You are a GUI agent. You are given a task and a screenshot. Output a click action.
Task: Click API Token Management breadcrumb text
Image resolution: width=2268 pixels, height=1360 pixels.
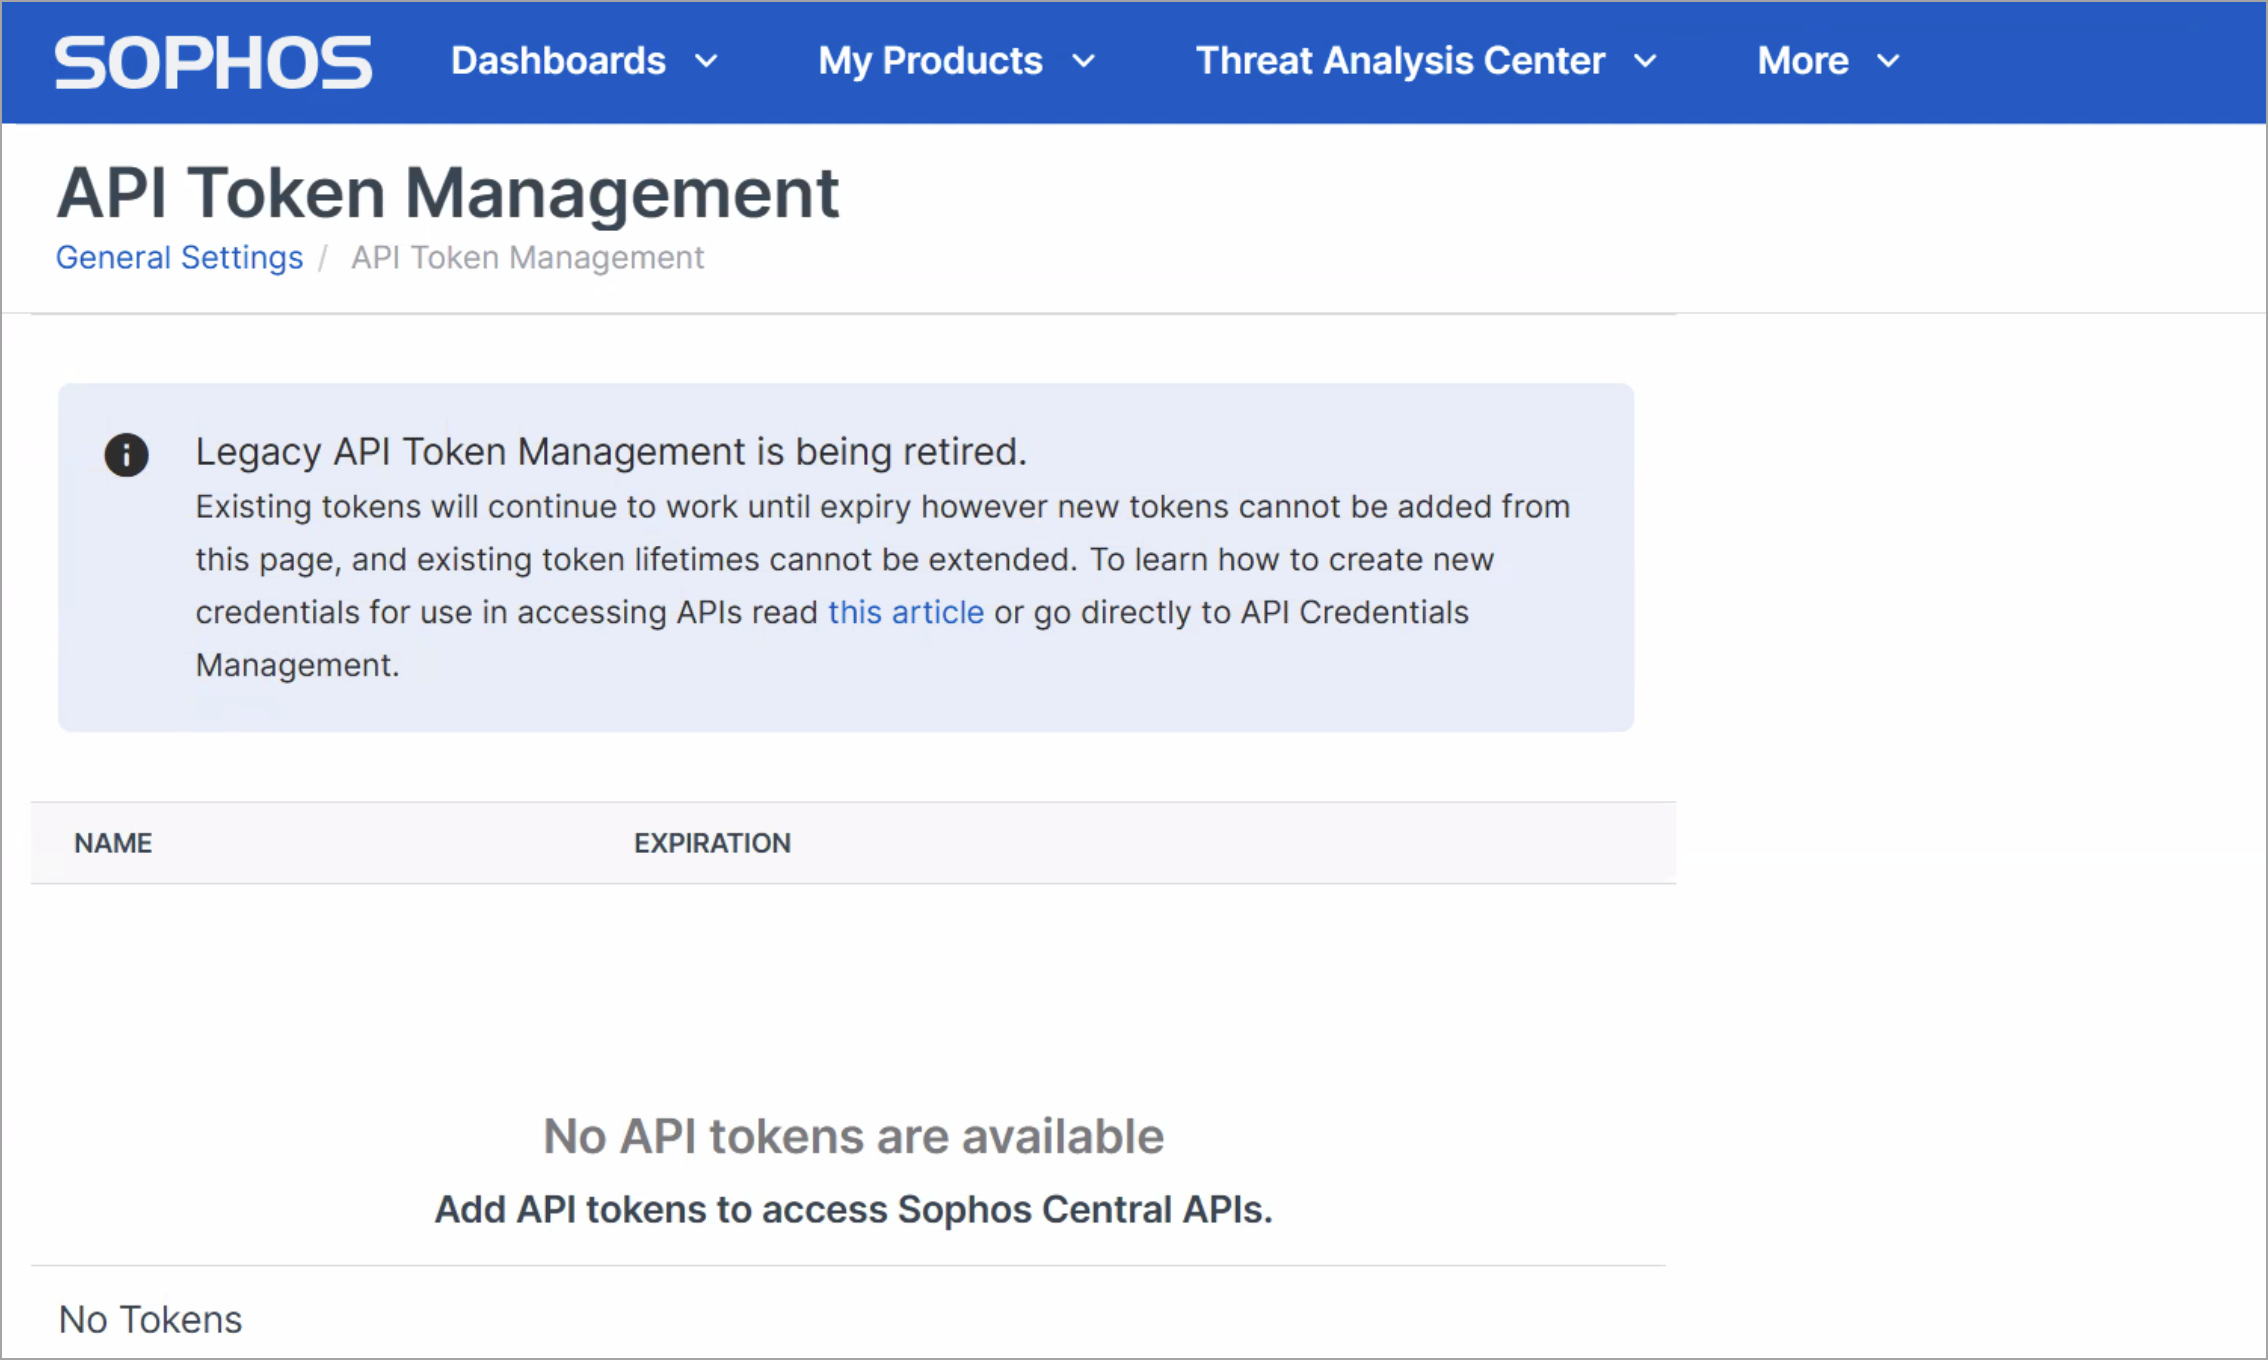pyautogui.click(x=527, y=258)
